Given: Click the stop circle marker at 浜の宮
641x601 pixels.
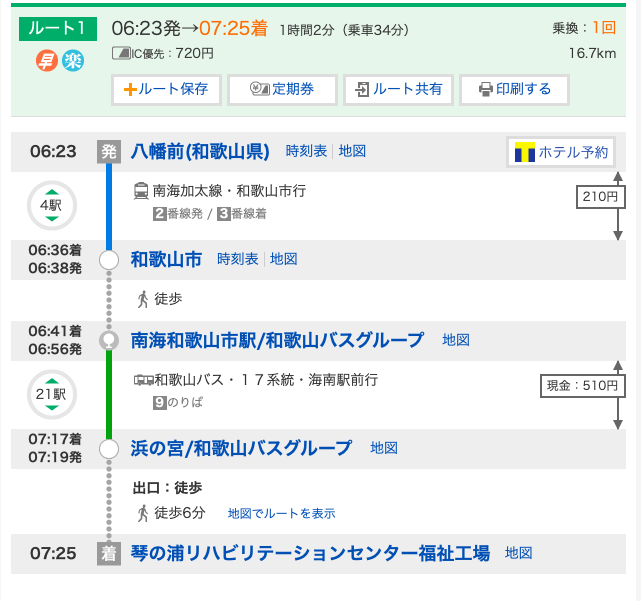Looking at the screenshot, I should pyautogui.click(x=109, y=449).
